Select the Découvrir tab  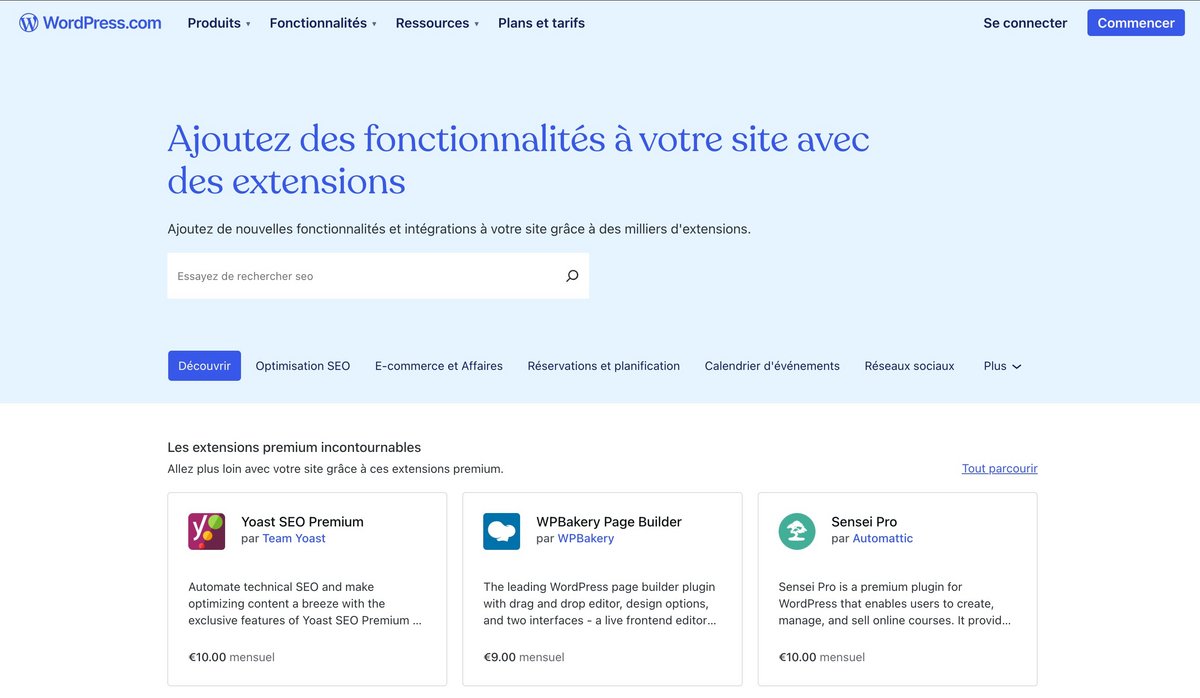[x=204, y=366]
